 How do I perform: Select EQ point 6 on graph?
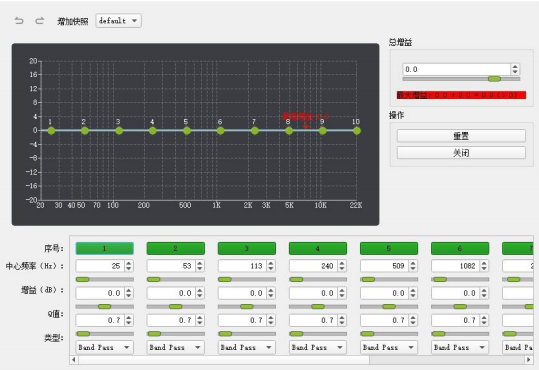point(220,131)
